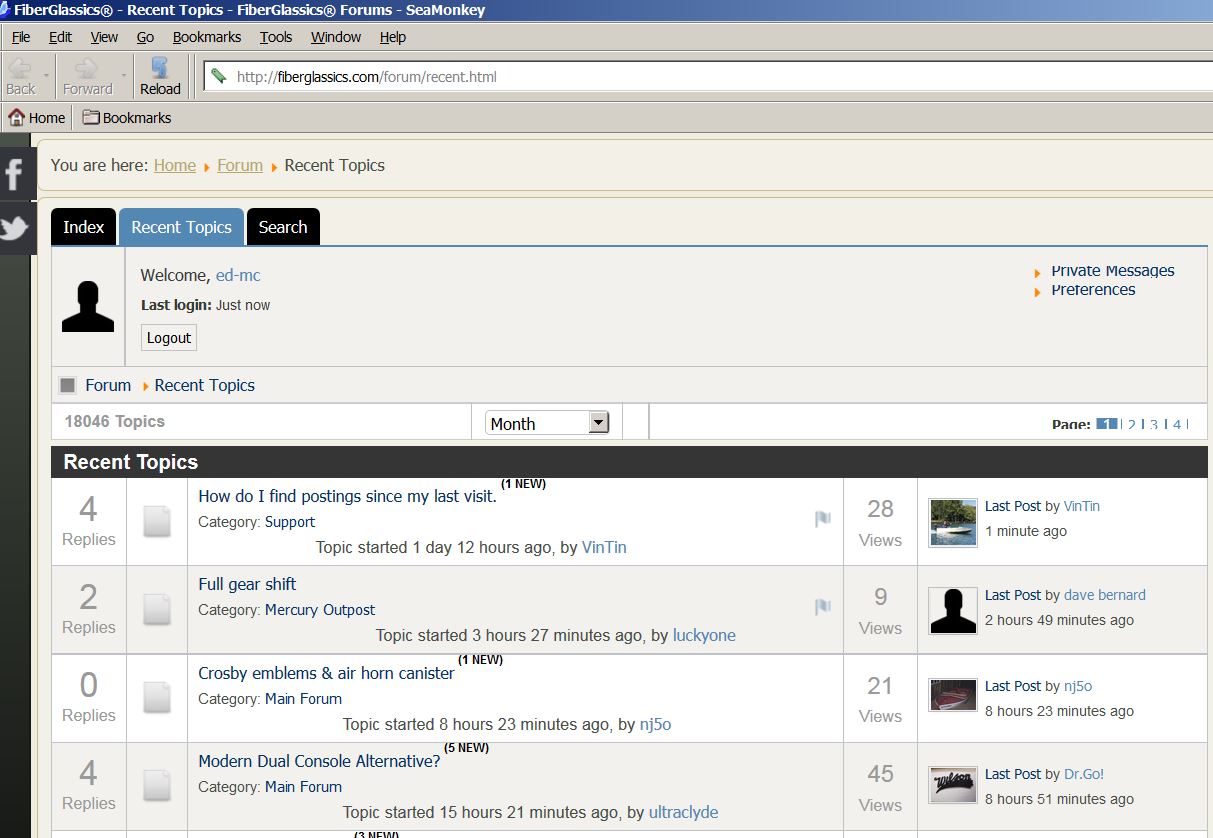Click VinTin's boat avatar thumbnail
The width and height of the screenshot is (1213, 838).
(x=953, y=522)
